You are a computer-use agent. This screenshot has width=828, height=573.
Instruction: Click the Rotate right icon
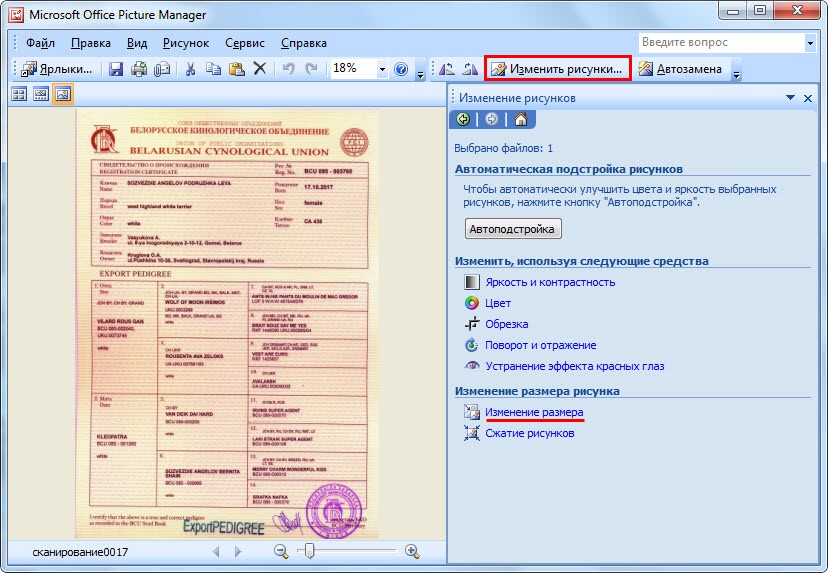pyautogui.click(x=470, y=69)
